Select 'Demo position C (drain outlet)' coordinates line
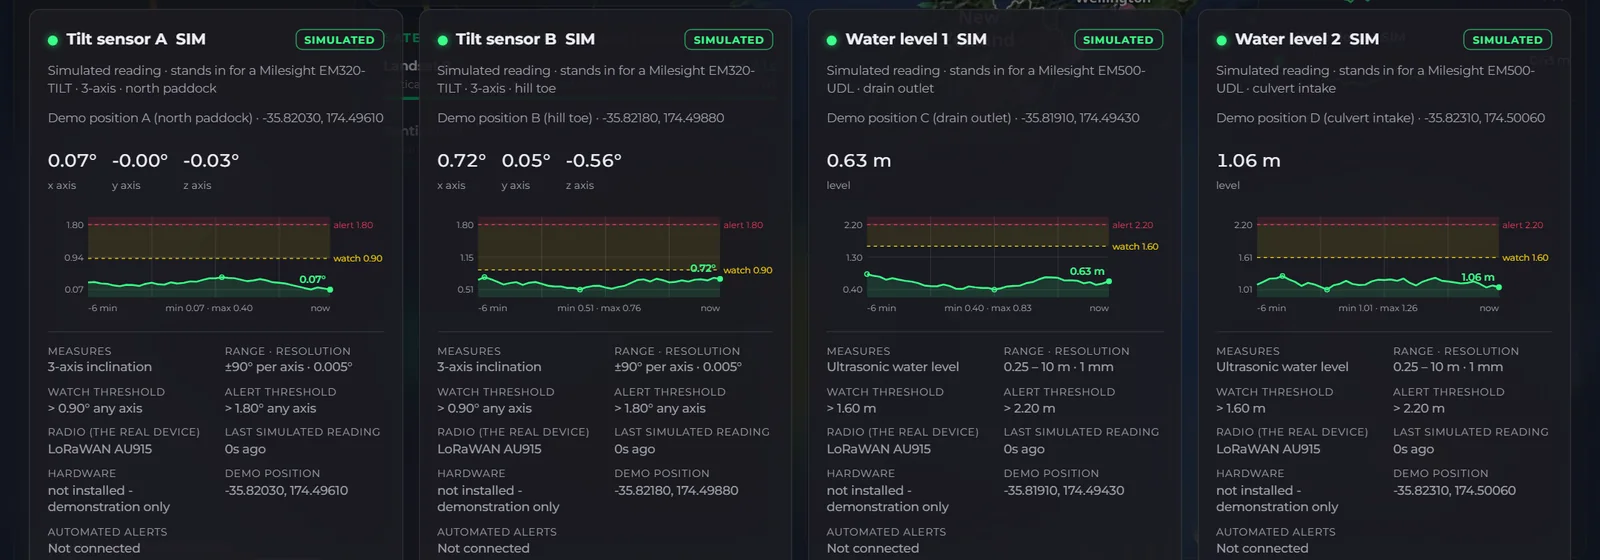This screenshot has width=1600, height=560. (x=983, y=118)
